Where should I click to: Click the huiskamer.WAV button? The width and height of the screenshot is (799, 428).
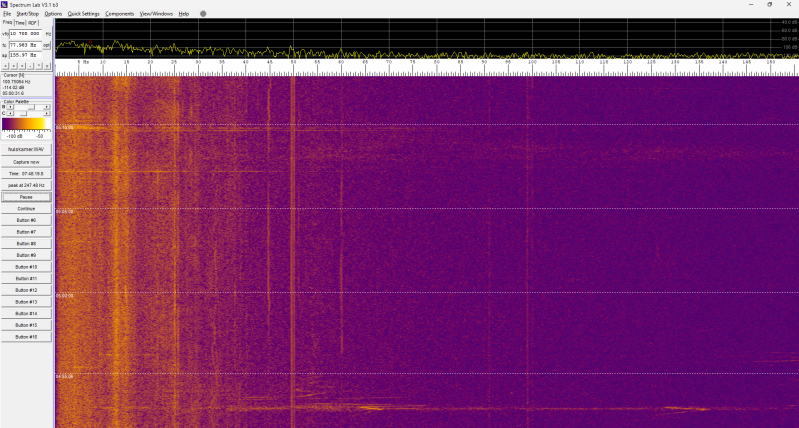[26, 150]
